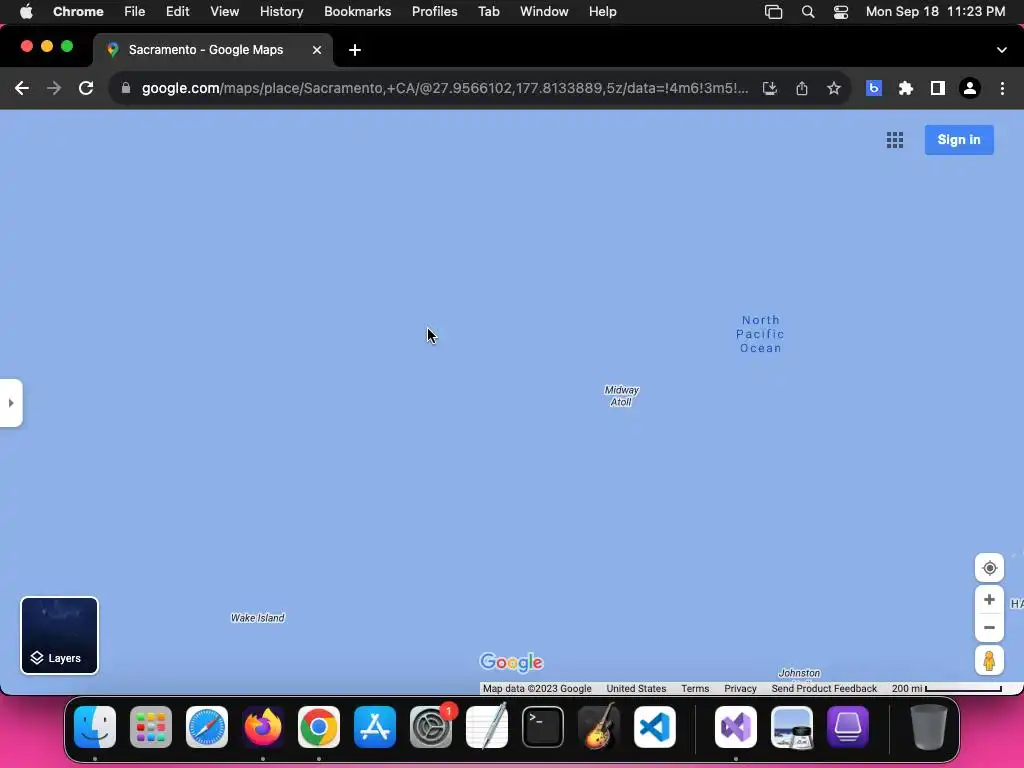Open the Chrome profile avatar

[x=970, y=88]
